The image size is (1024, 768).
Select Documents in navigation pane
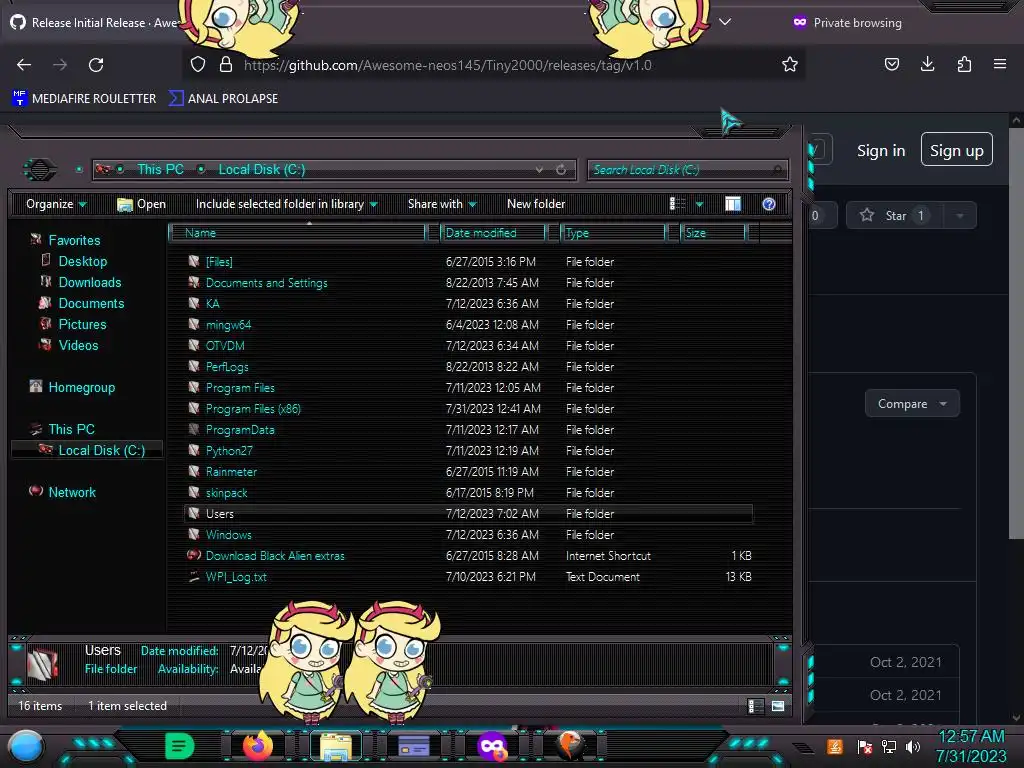[x=91, y=304]
